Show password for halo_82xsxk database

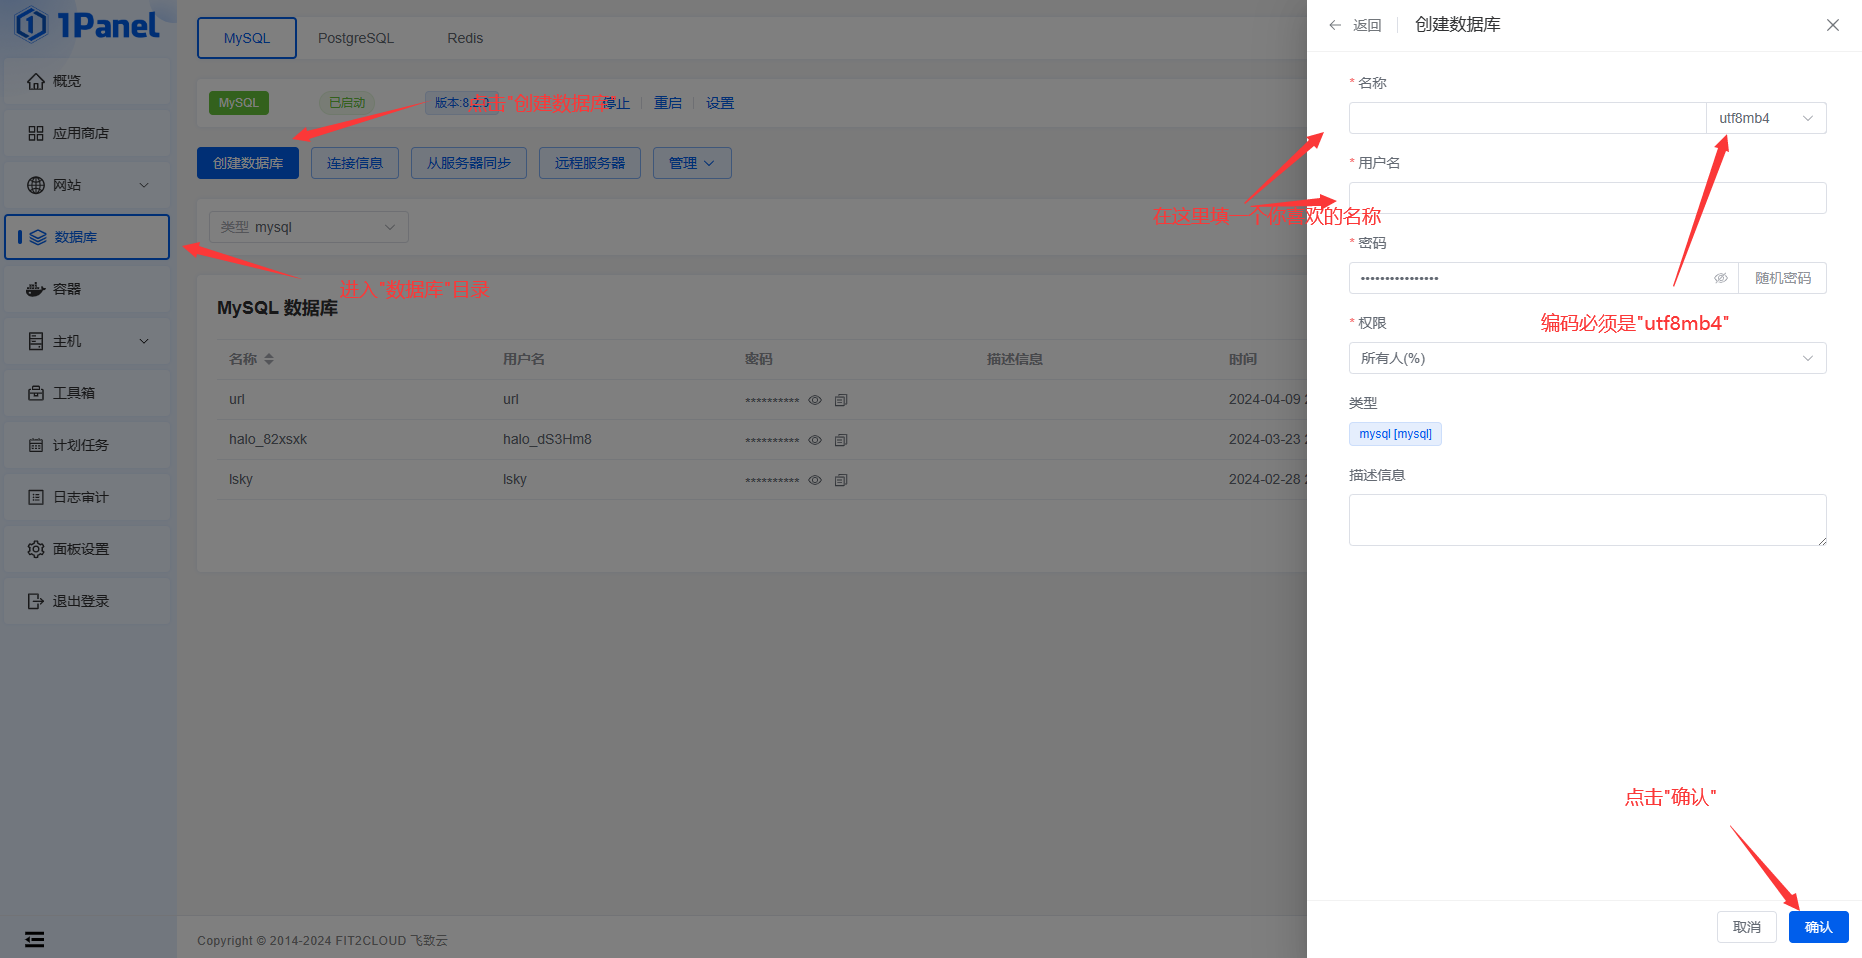point(815,440)
